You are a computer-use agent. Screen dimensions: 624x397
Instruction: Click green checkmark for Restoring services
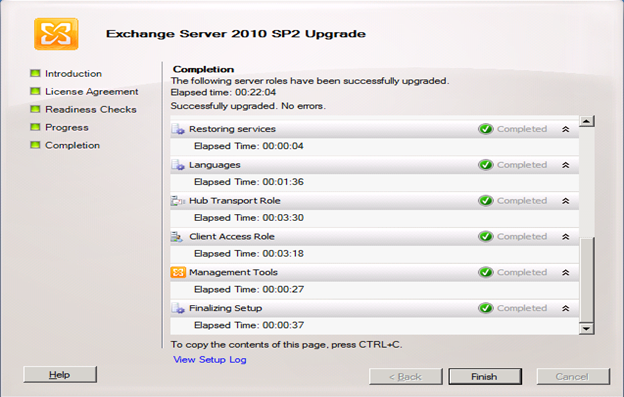click(x=486, y=129)
